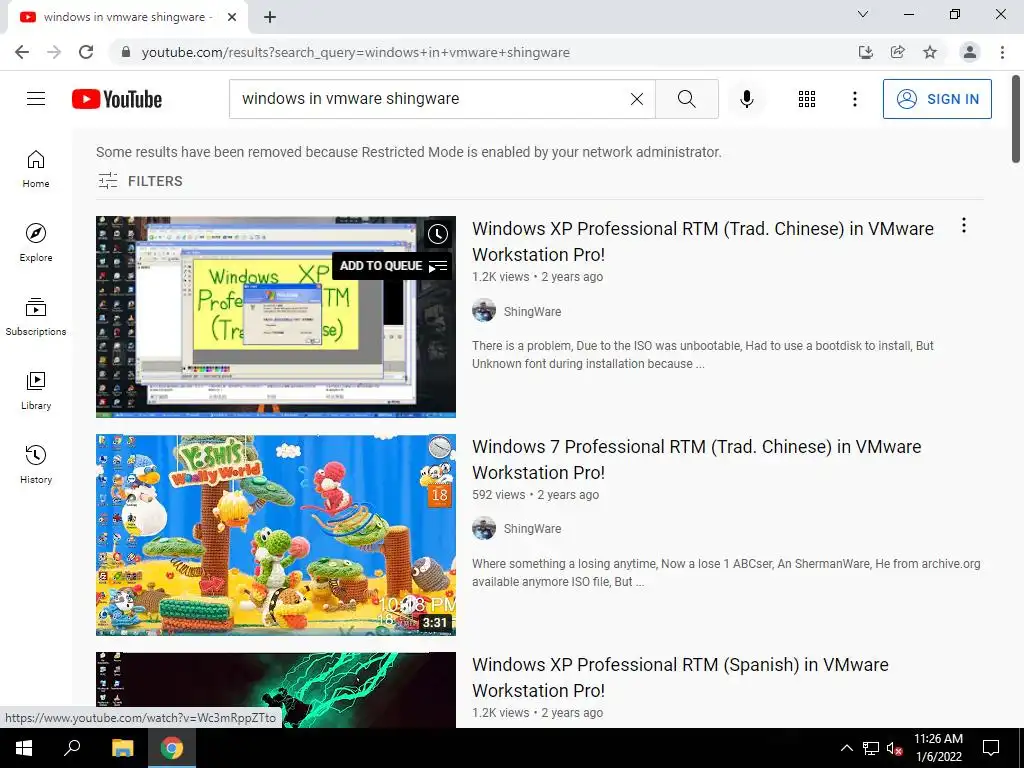This screenshot has width=1024, height=768.
Task: Open title Windows XP Professional RTM (Trad. Chinese)
Action: (703, 242)
